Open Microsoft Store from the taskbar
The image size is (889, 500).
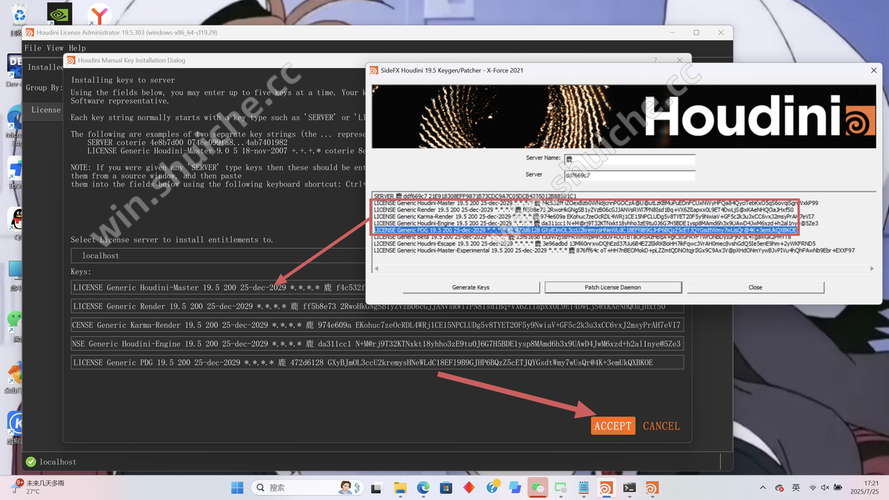tap(446, 488)
